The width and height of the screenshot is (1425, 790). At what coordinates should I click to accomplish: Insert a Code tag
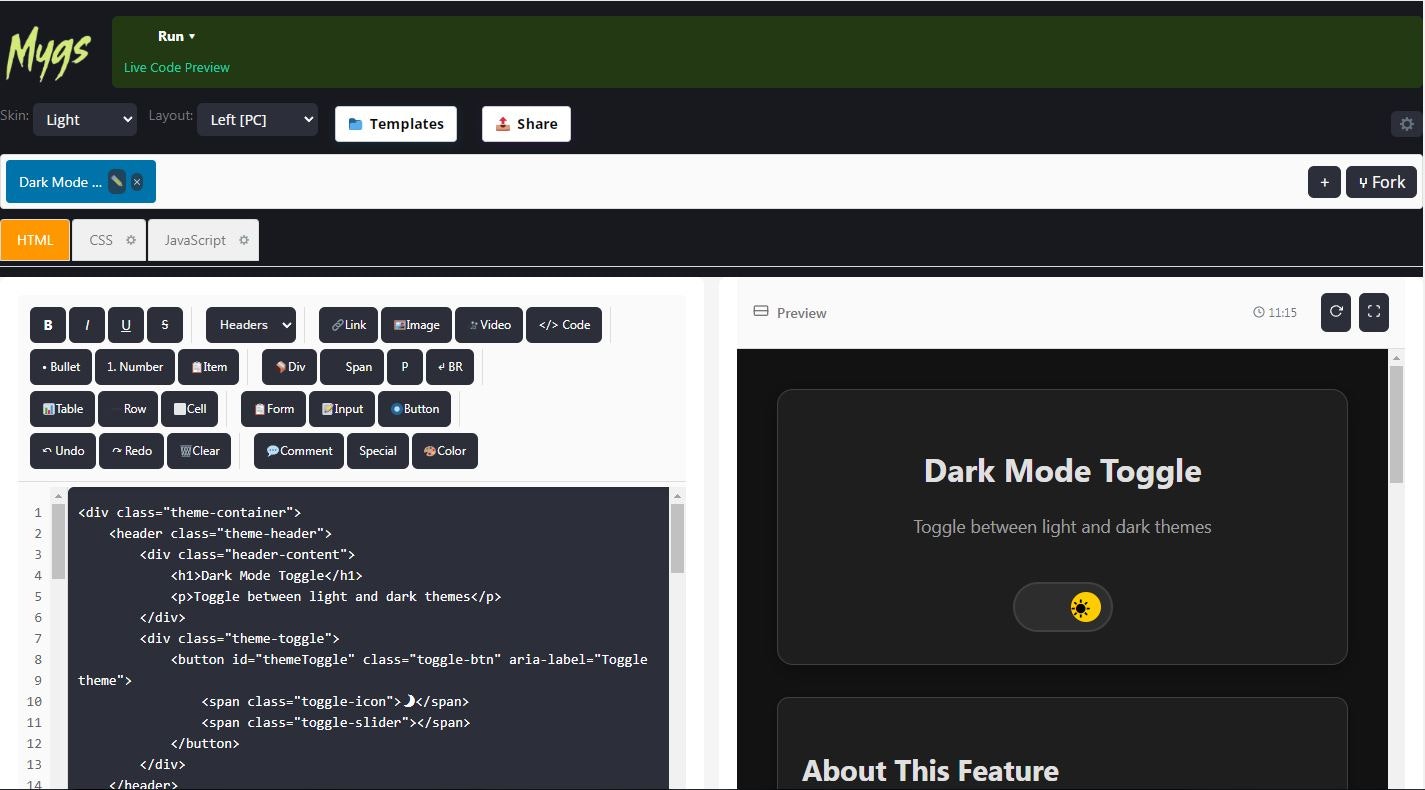tap(564, 325)
